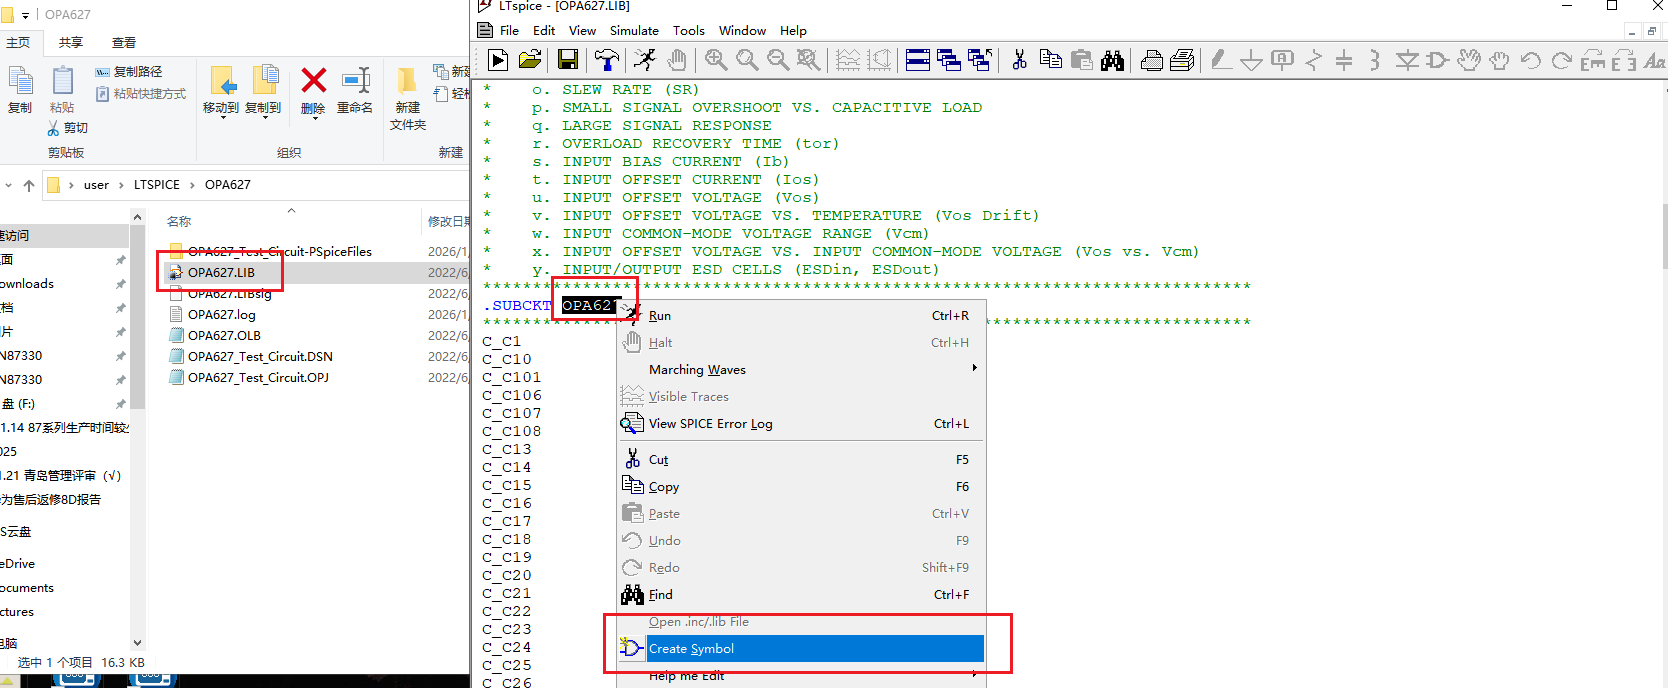1668x688 pixels.
Task: Open the 复制到 dropdown button
Action: click(x=263, y=92)
